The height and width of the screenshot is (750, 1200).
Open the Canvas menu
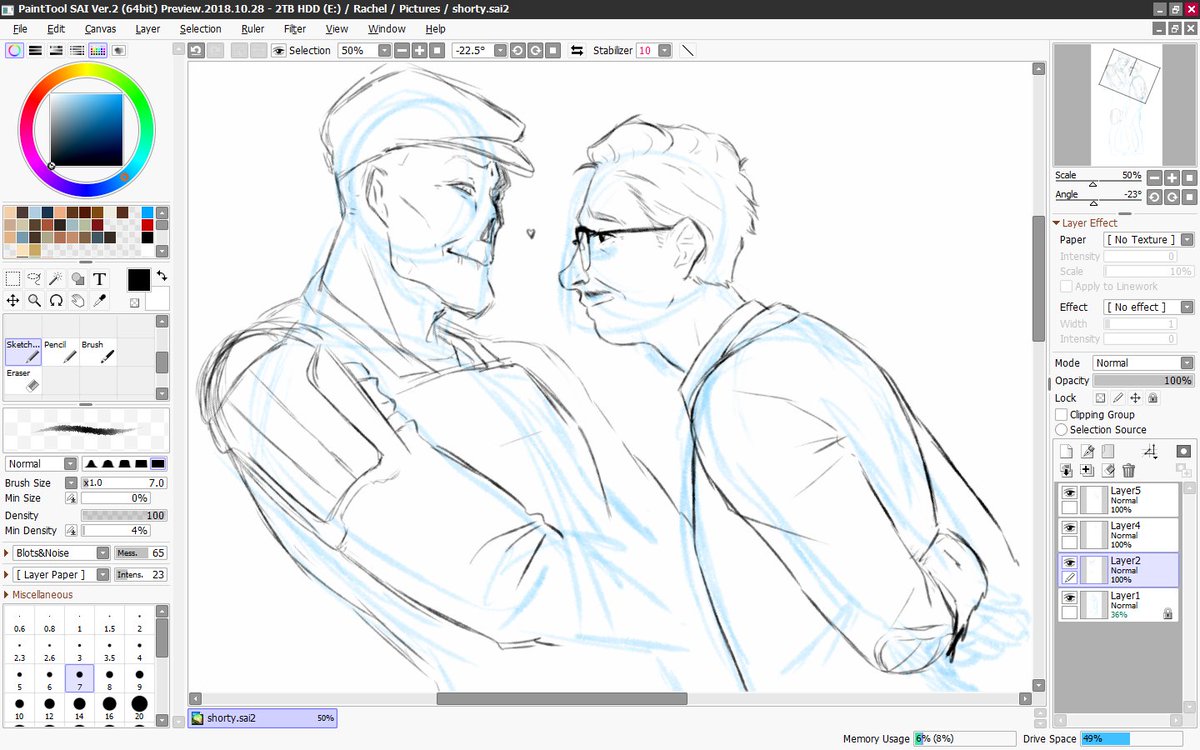click(x=100, y=29)
